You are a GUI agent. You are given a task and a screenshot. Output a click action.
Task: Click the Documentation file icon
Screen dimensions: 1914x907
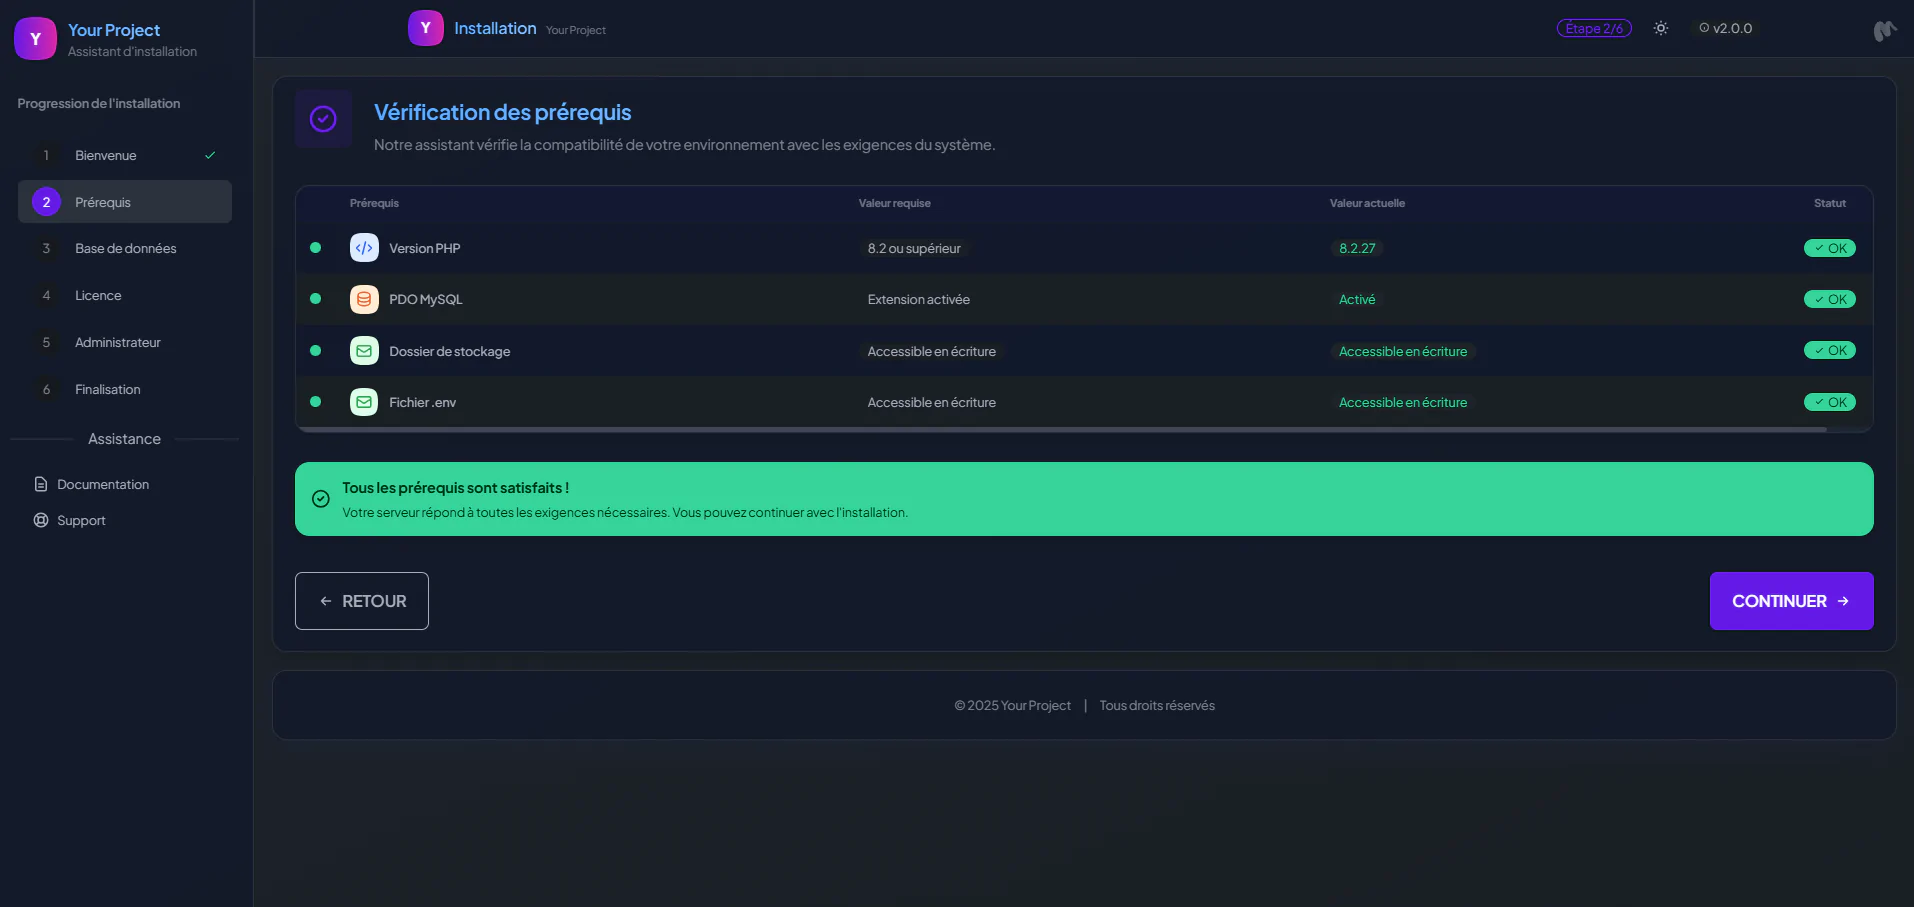click(41, 484)
